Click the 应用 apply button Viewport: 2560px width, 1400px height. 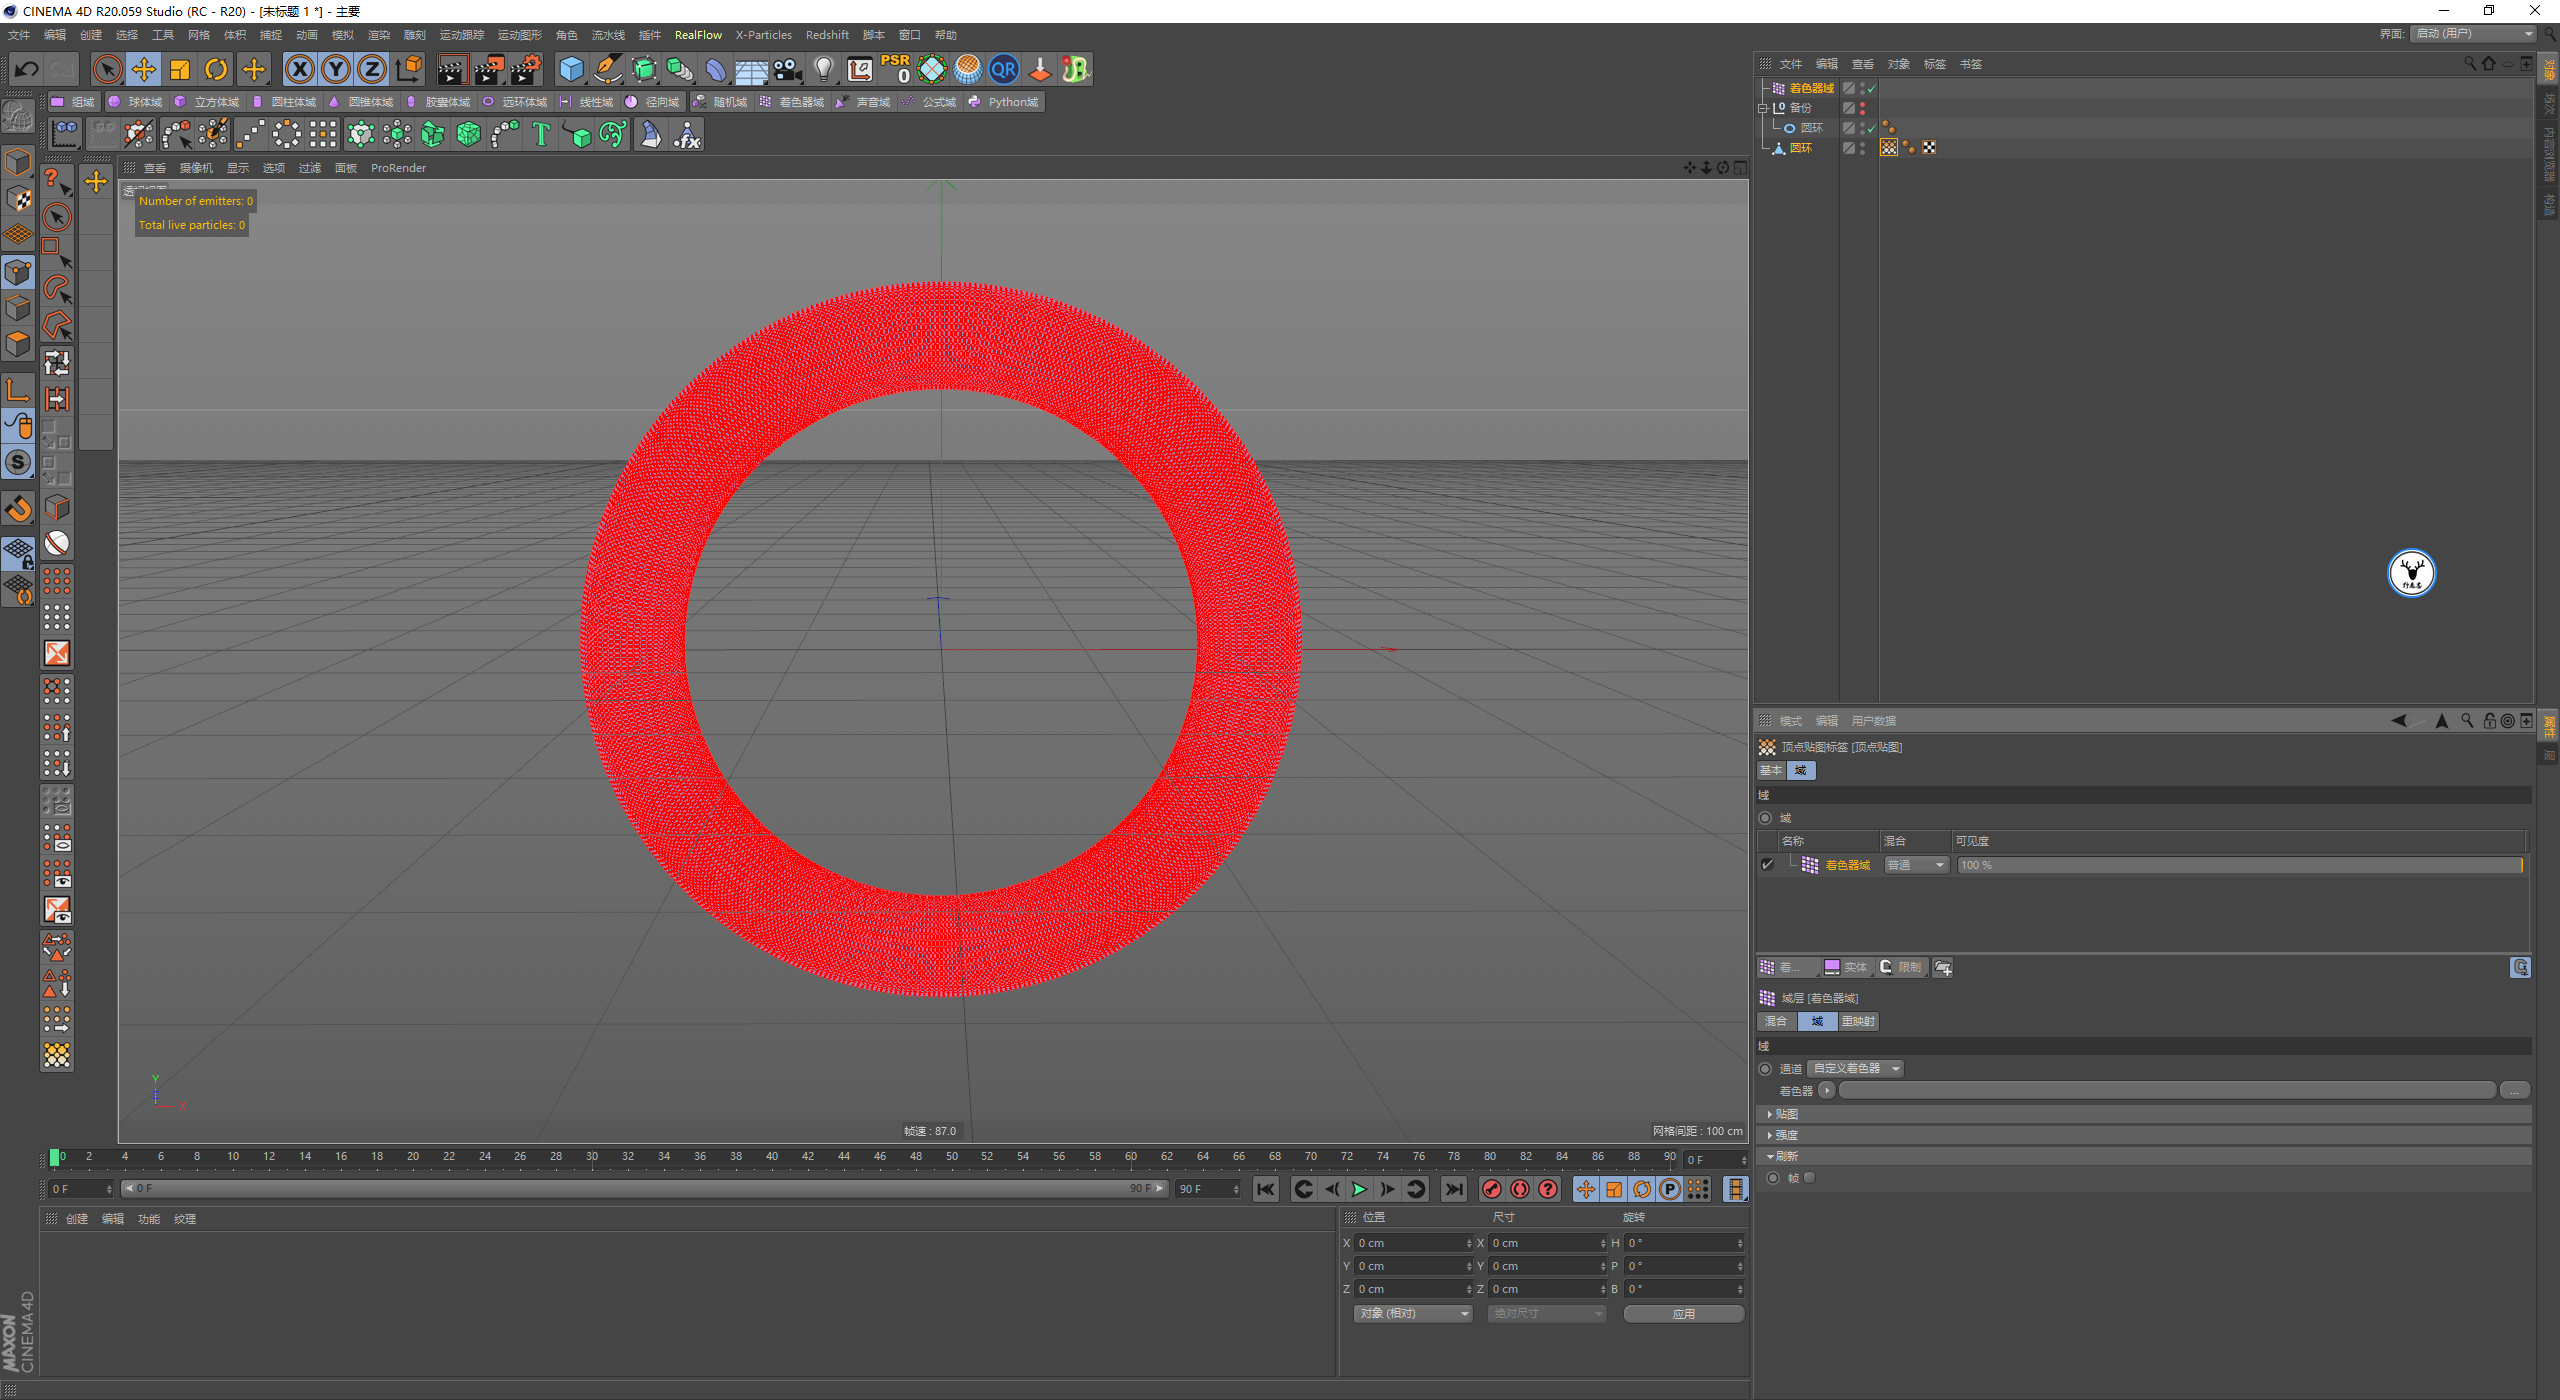1683,1314
